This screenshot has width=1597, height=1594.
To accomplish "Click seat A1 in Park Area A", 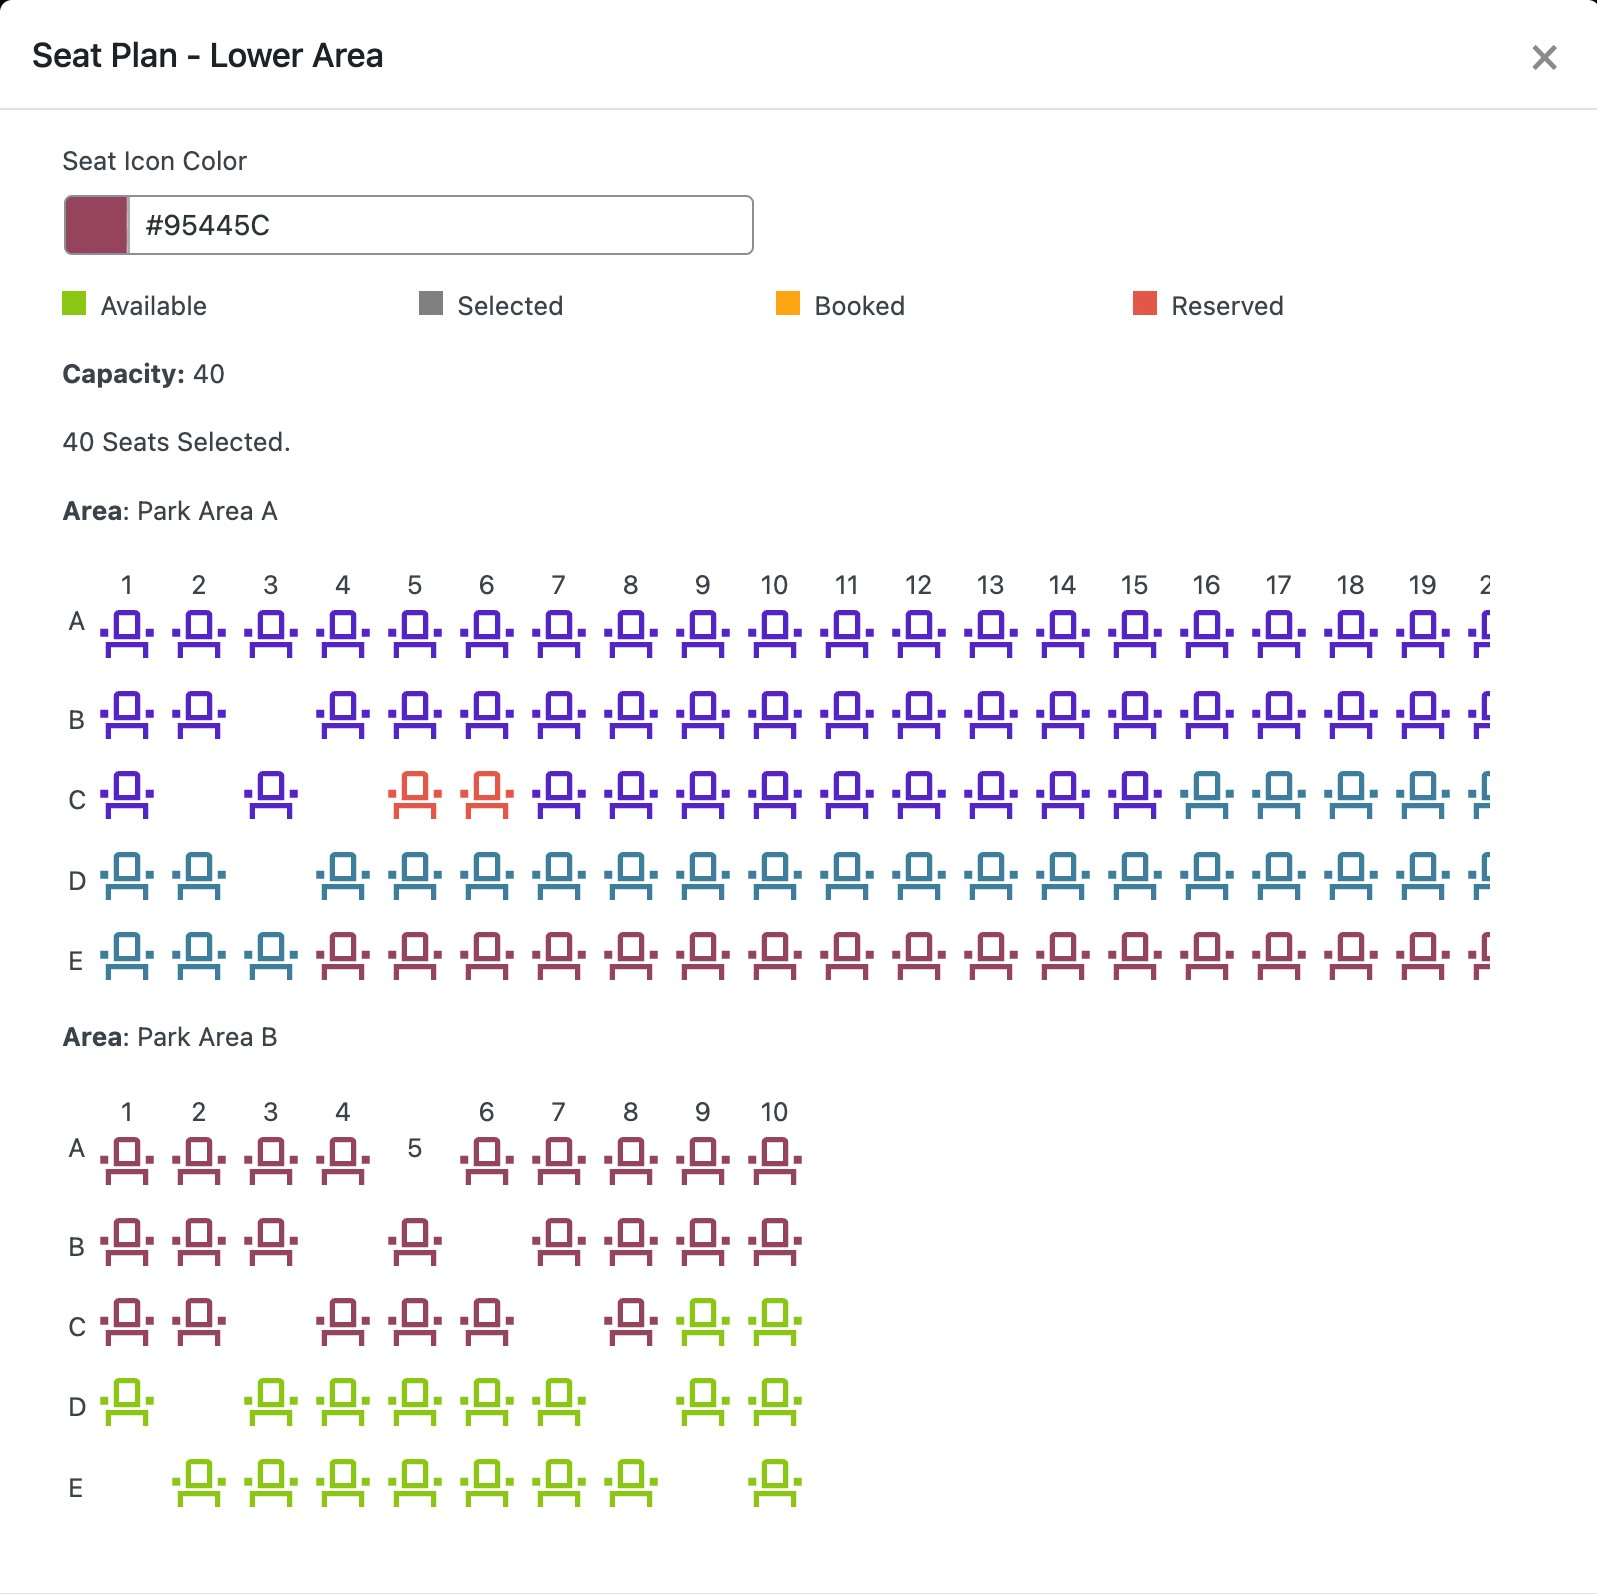I will click(x=127, y=633).
